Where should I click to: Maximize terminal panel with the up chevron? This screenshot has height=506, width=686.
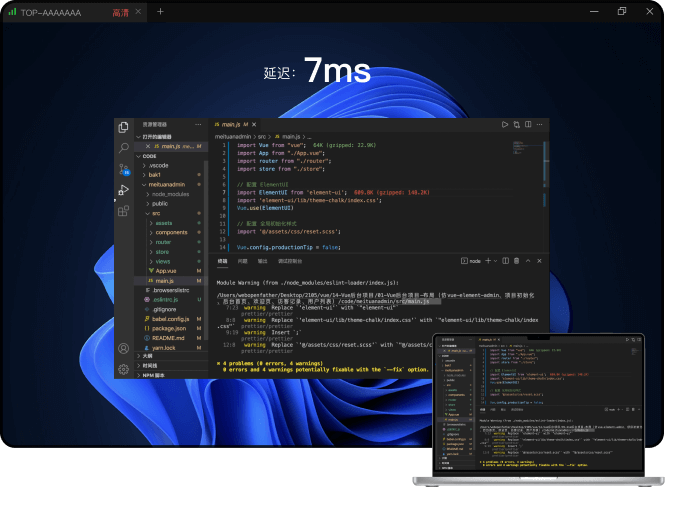[529, 260]
